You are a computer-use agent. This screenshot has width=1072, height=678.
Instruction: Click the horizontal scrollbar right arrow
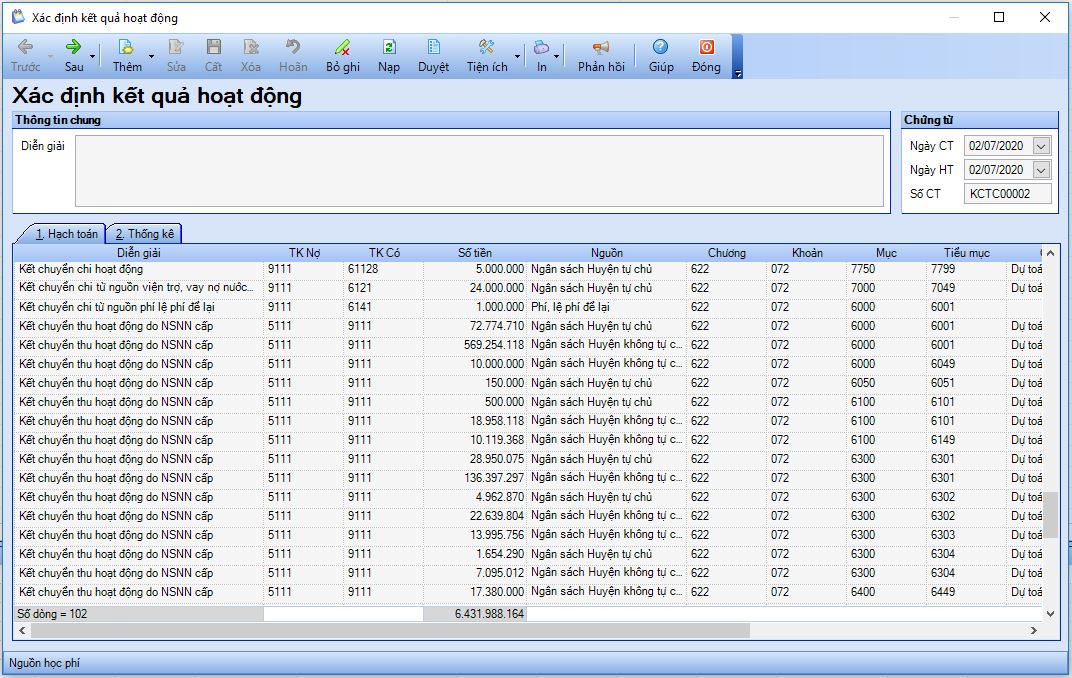(x=1034, y=631)
